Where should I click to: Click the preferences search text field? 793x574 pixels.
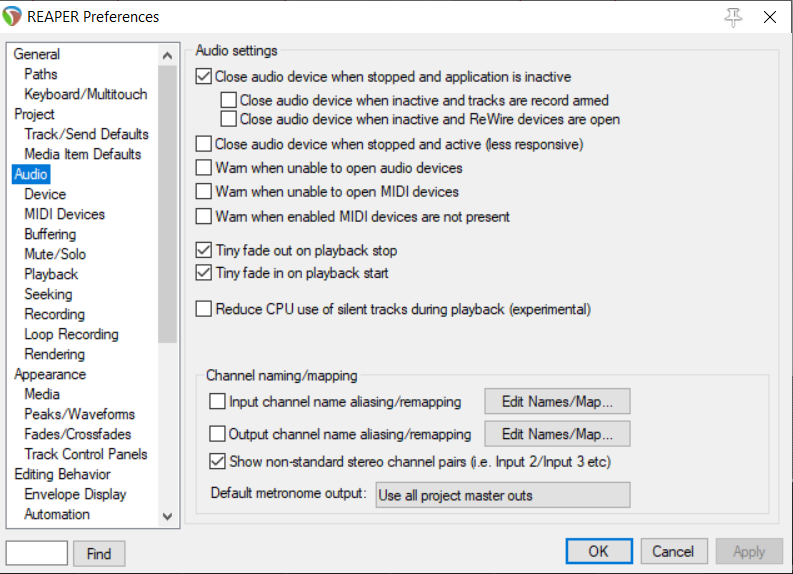tap(37, 553)
